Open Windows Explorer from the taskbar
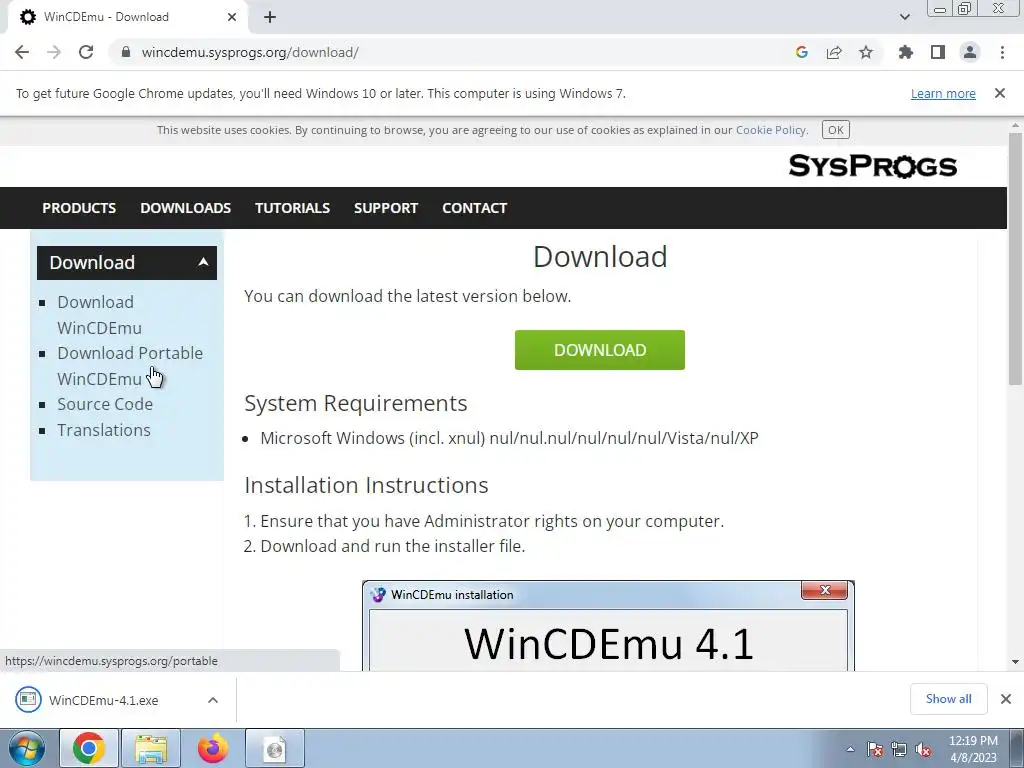 [x=151, y=748]
